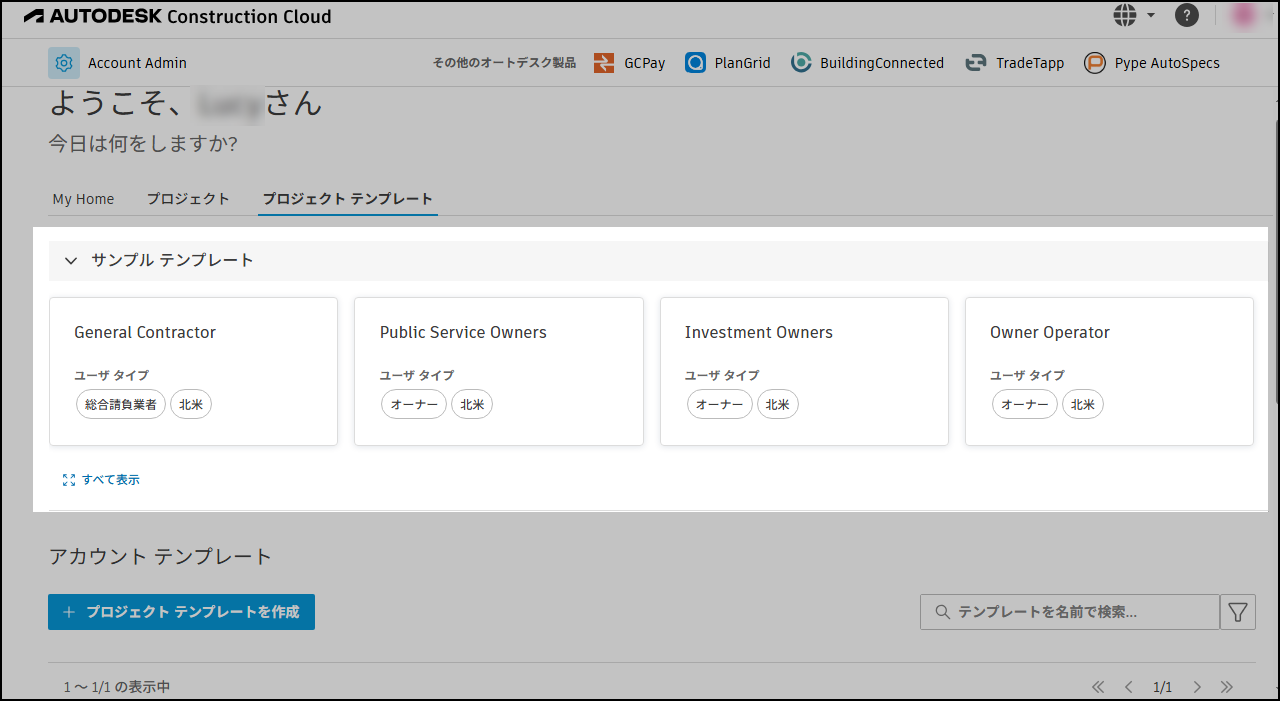Screen dimensions: 1280x701
Task: Click the Pype AutoSpecs product icon
Action: [1095, 63]
